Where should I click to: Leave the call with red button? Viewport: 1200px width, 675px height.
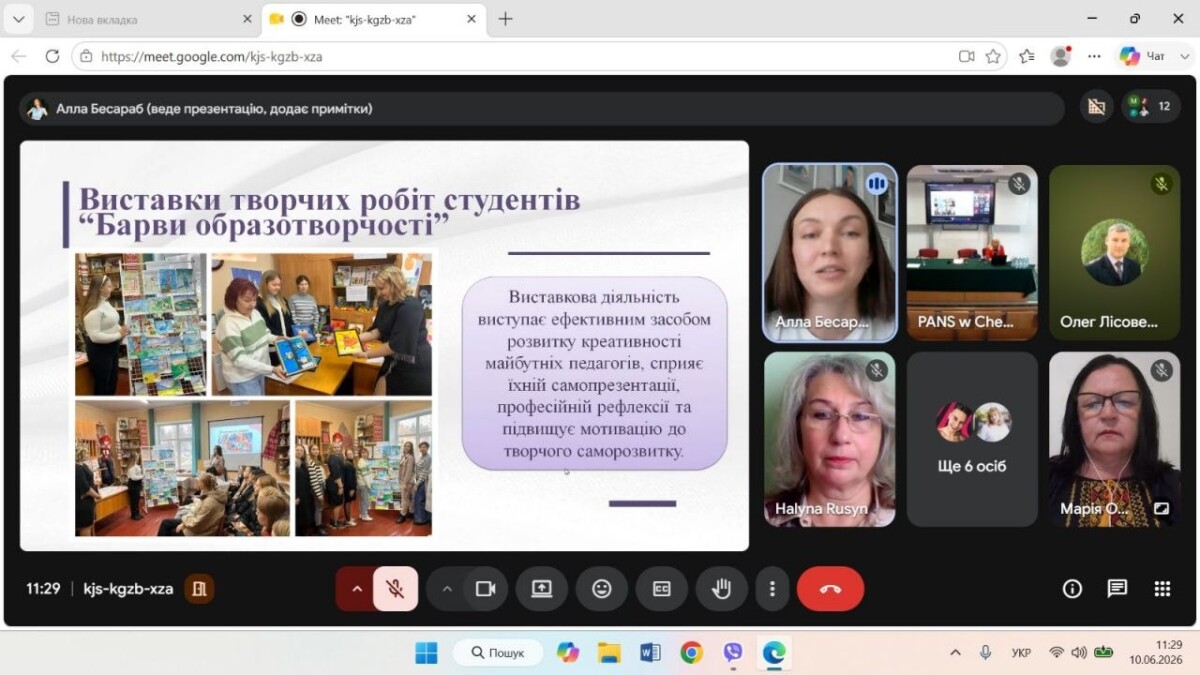click(x=830, y=589)
